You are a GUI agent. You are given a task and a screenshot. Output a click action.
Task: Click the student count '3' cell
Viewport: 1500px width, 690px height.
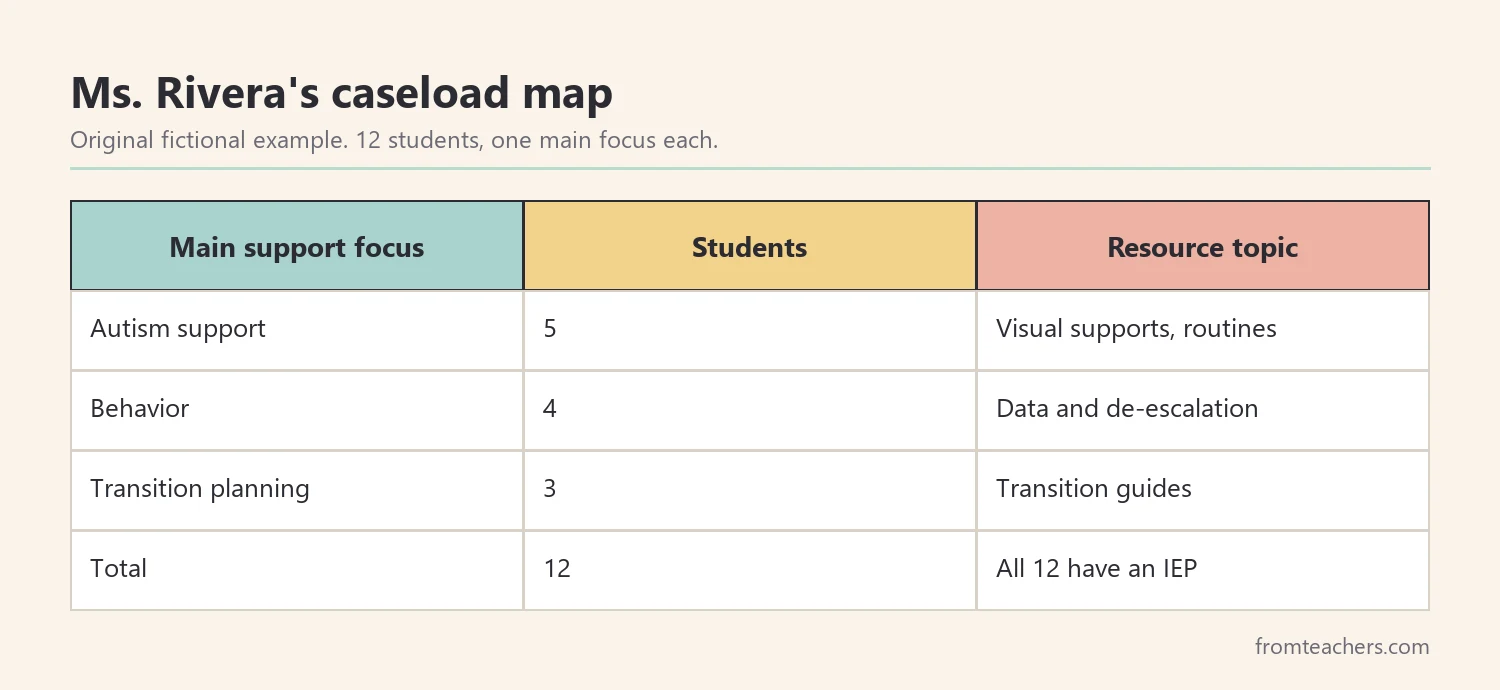pos(750,490)
